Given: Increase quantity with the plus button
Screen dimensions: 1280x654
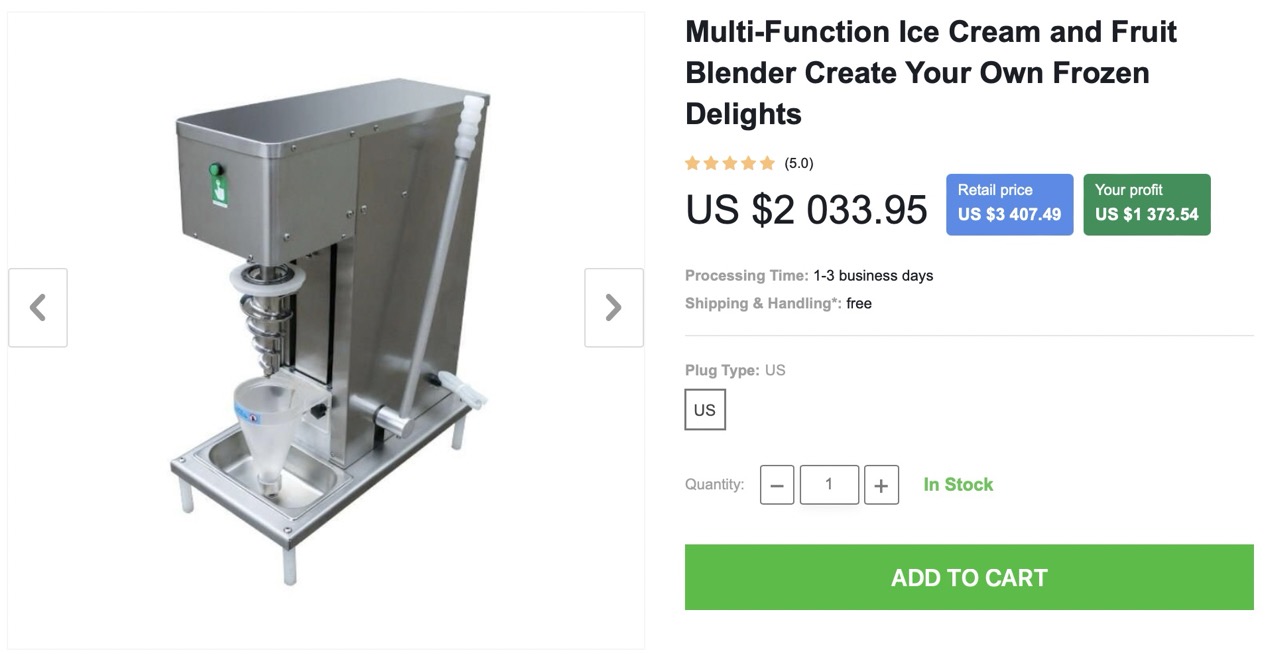Looking at the screenshot, I should coord(881,485).
